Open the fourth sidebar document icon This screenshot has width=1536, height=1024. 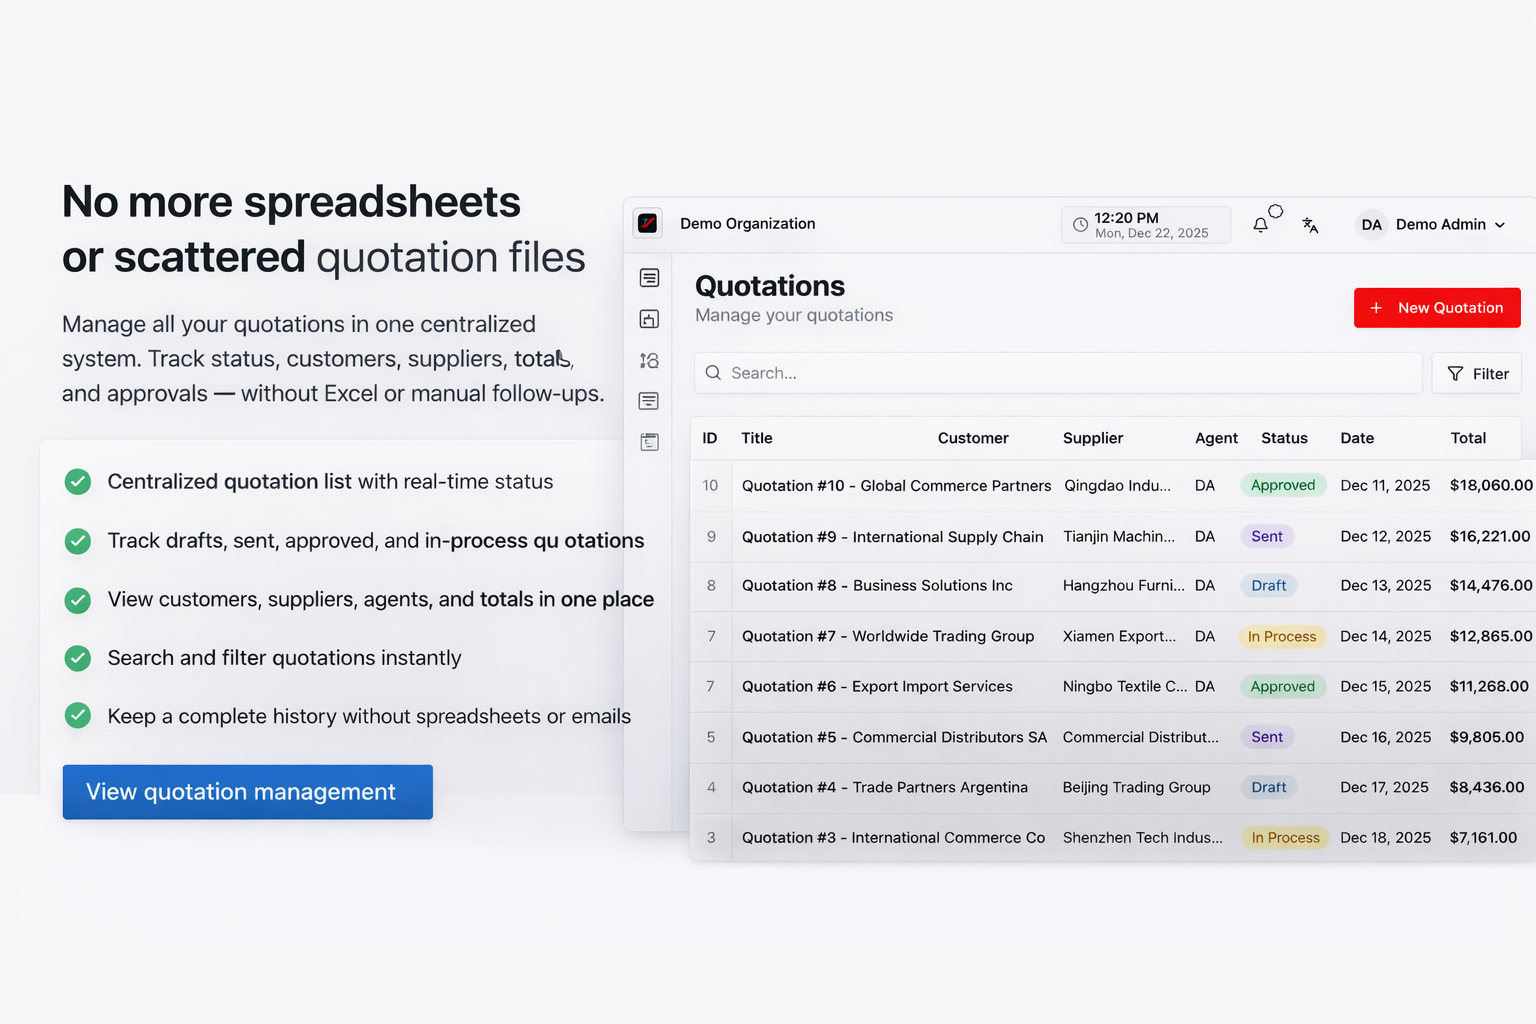[649, 401]
